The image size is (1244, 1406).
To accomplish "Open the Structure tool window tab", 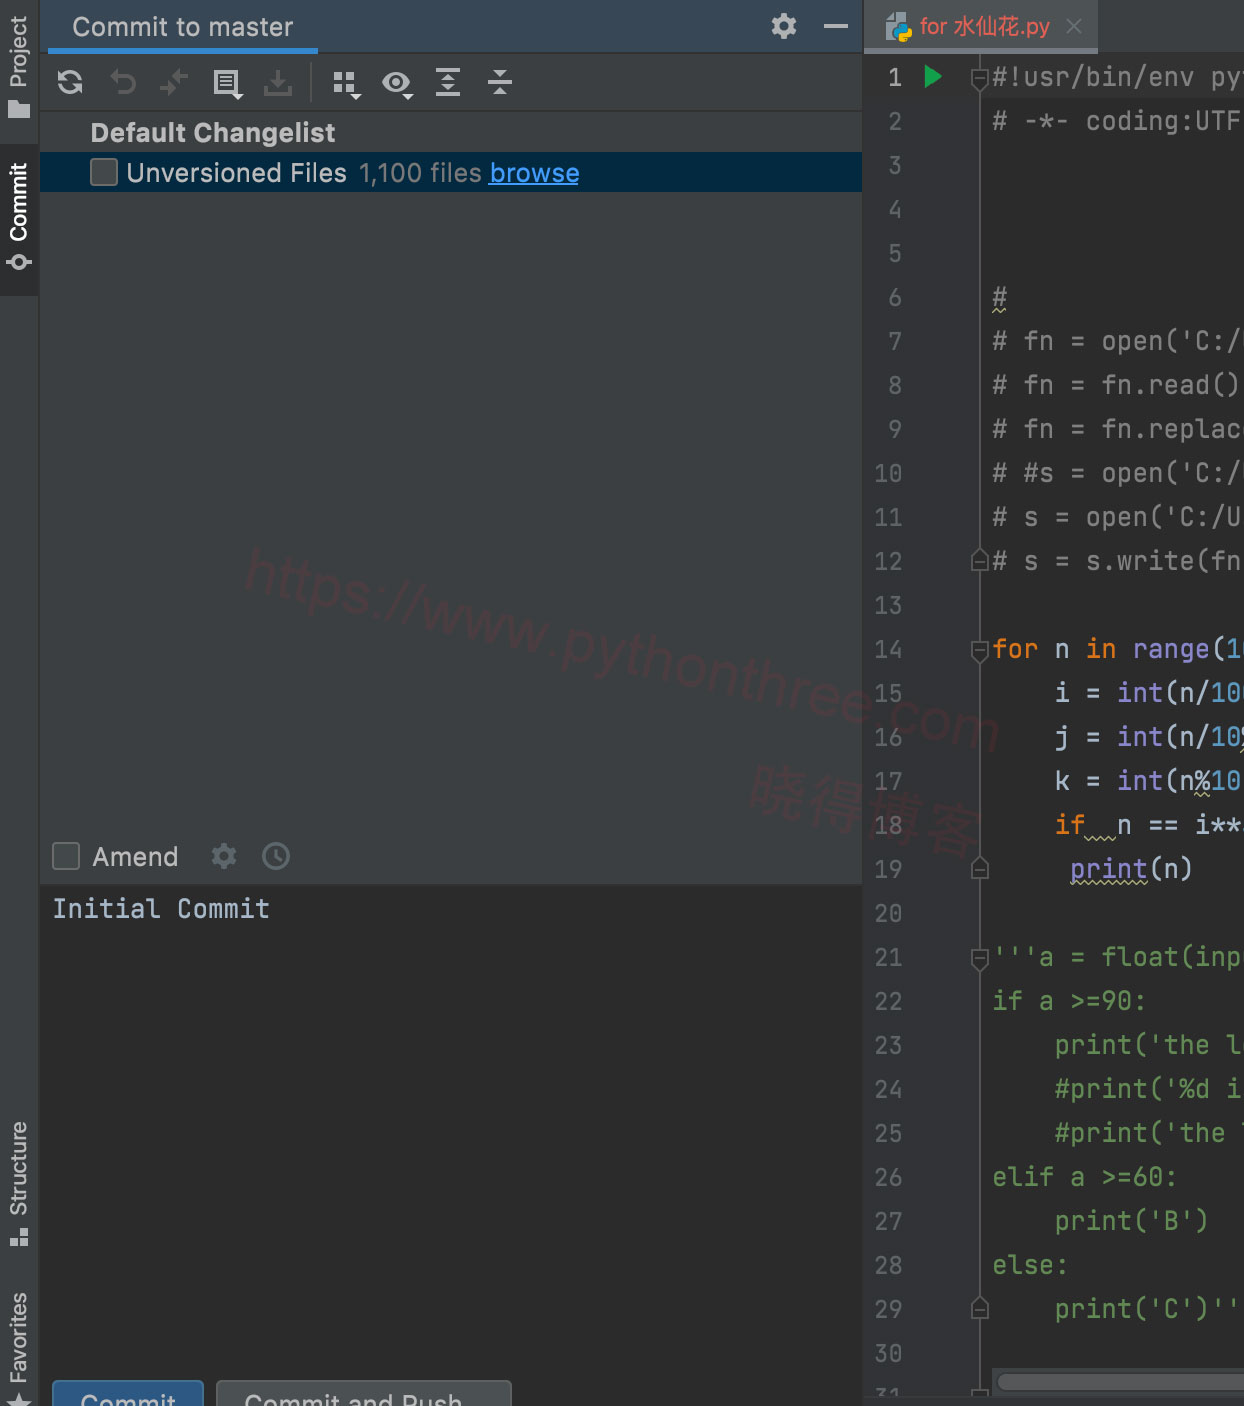I will coord(19,1184).
